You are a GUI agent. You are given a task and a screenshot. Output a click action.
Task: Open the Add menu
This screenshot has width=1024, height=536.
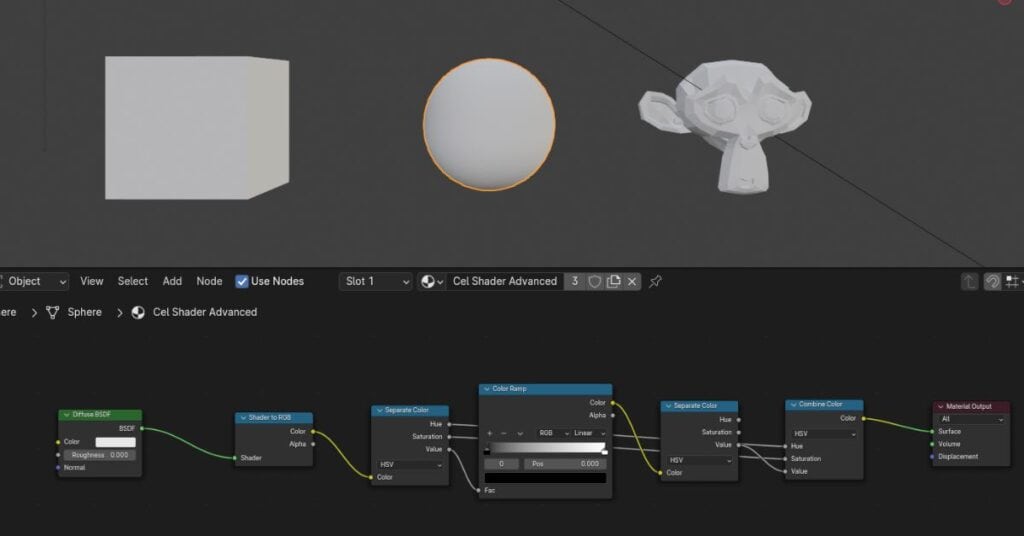[x=172, y=282]
